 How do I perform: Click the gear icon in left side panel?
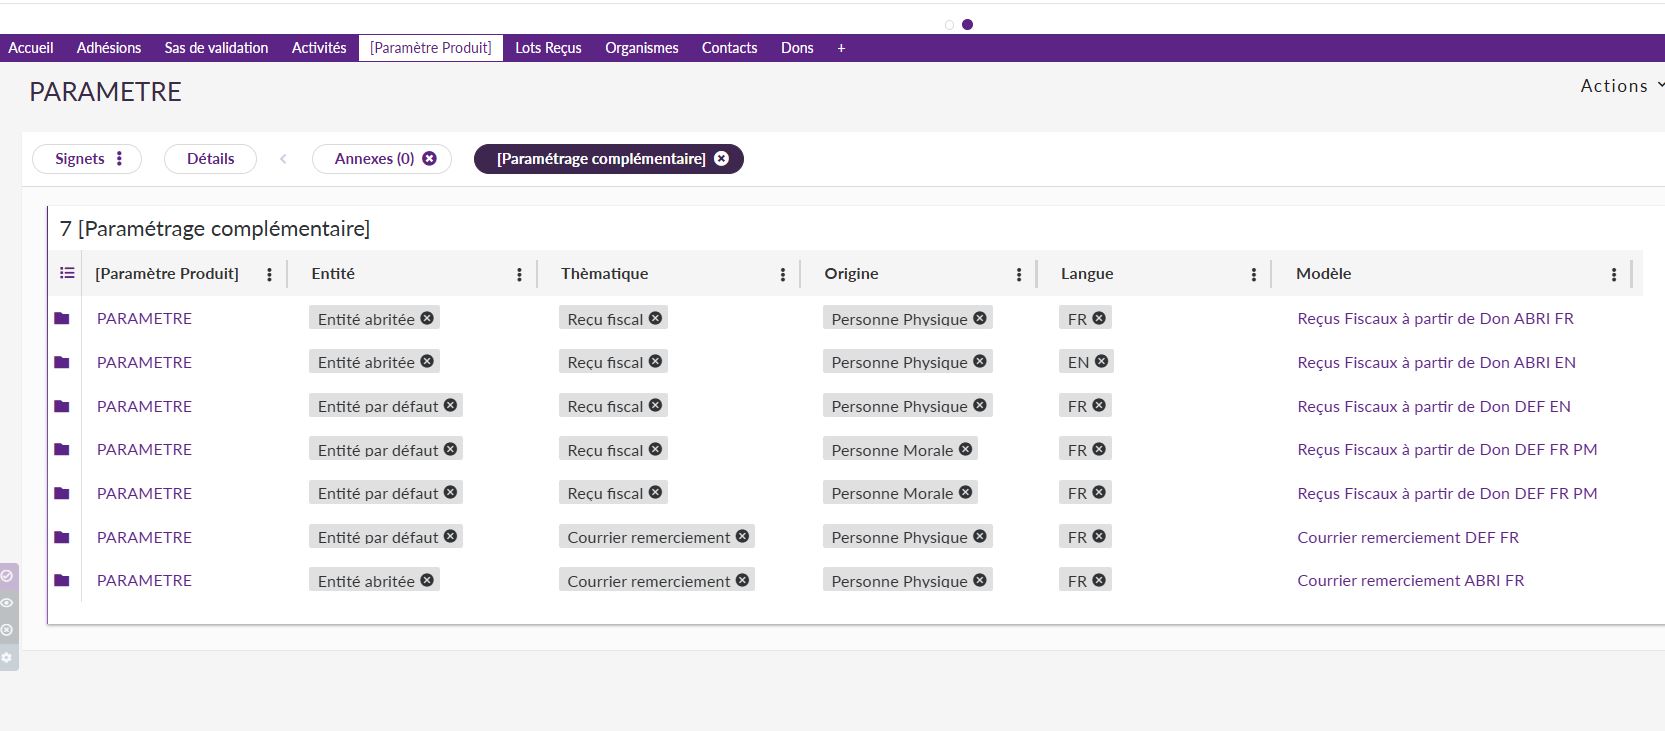coord(7,658)
